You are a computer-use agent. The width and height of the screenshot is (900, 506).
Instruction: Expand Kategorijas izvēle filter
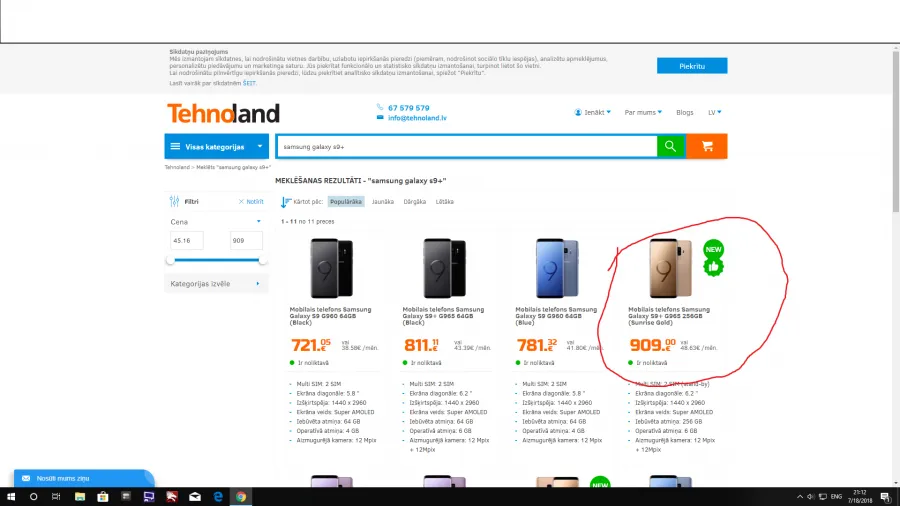click(216, 283)
